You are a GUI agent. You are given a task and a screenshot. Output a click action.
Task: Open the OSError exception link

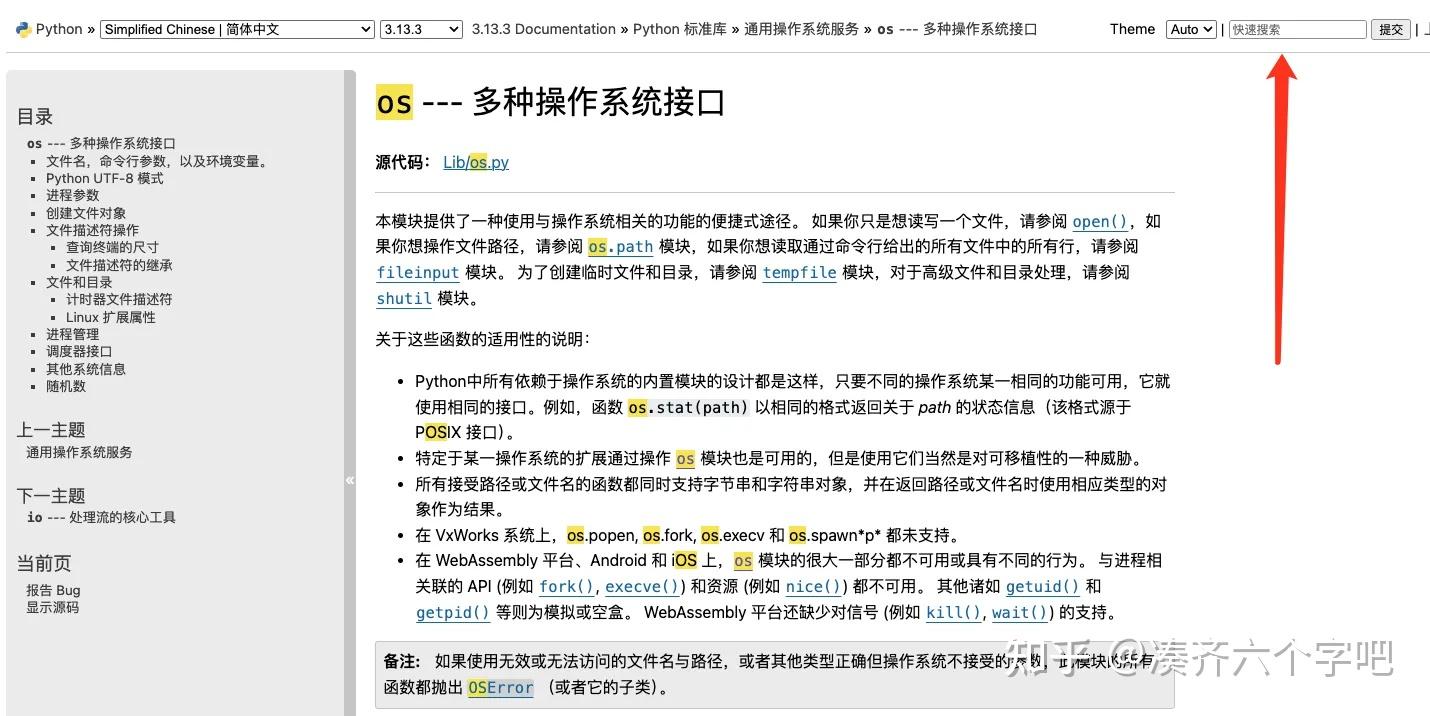pyautogui.click(x=500, y=688)
